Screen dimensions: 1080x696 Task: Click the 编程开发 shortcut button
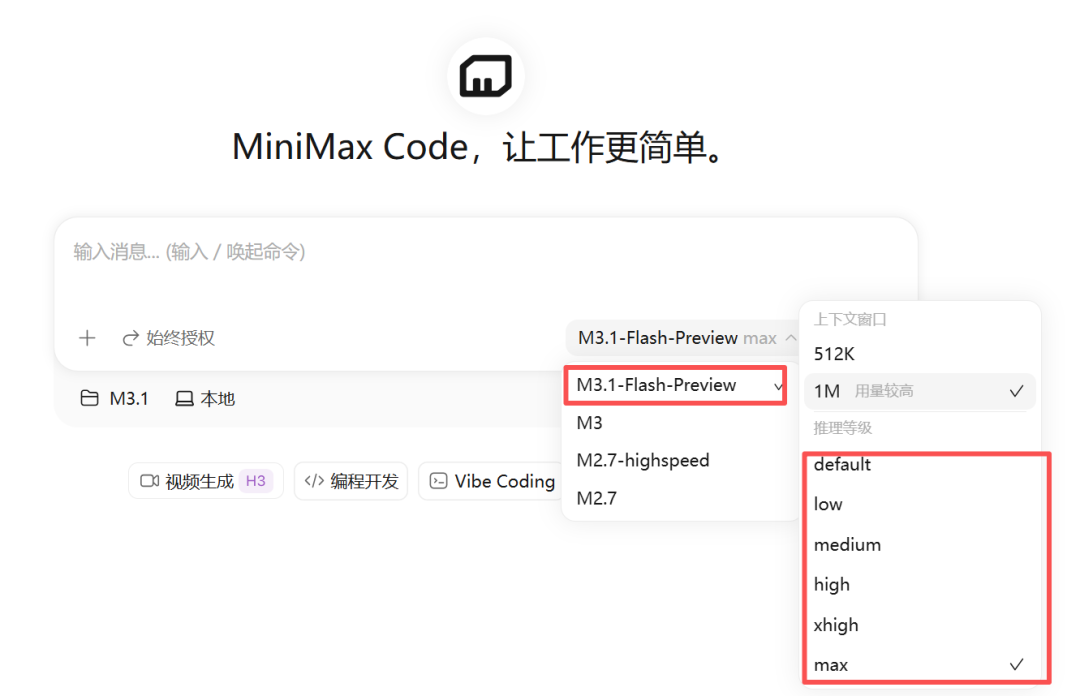pyautogui.click(x=351, y=481)
